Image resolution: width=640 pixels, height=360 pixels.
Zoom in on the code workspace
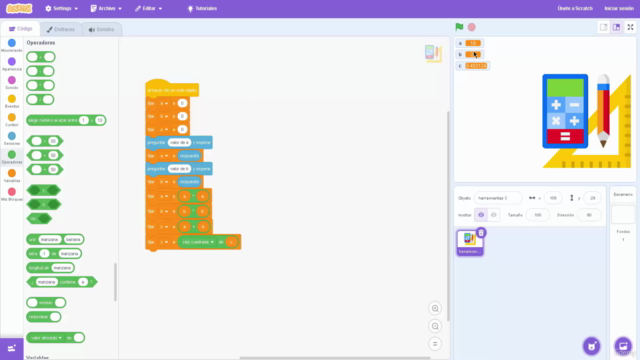tap(435, 309)
